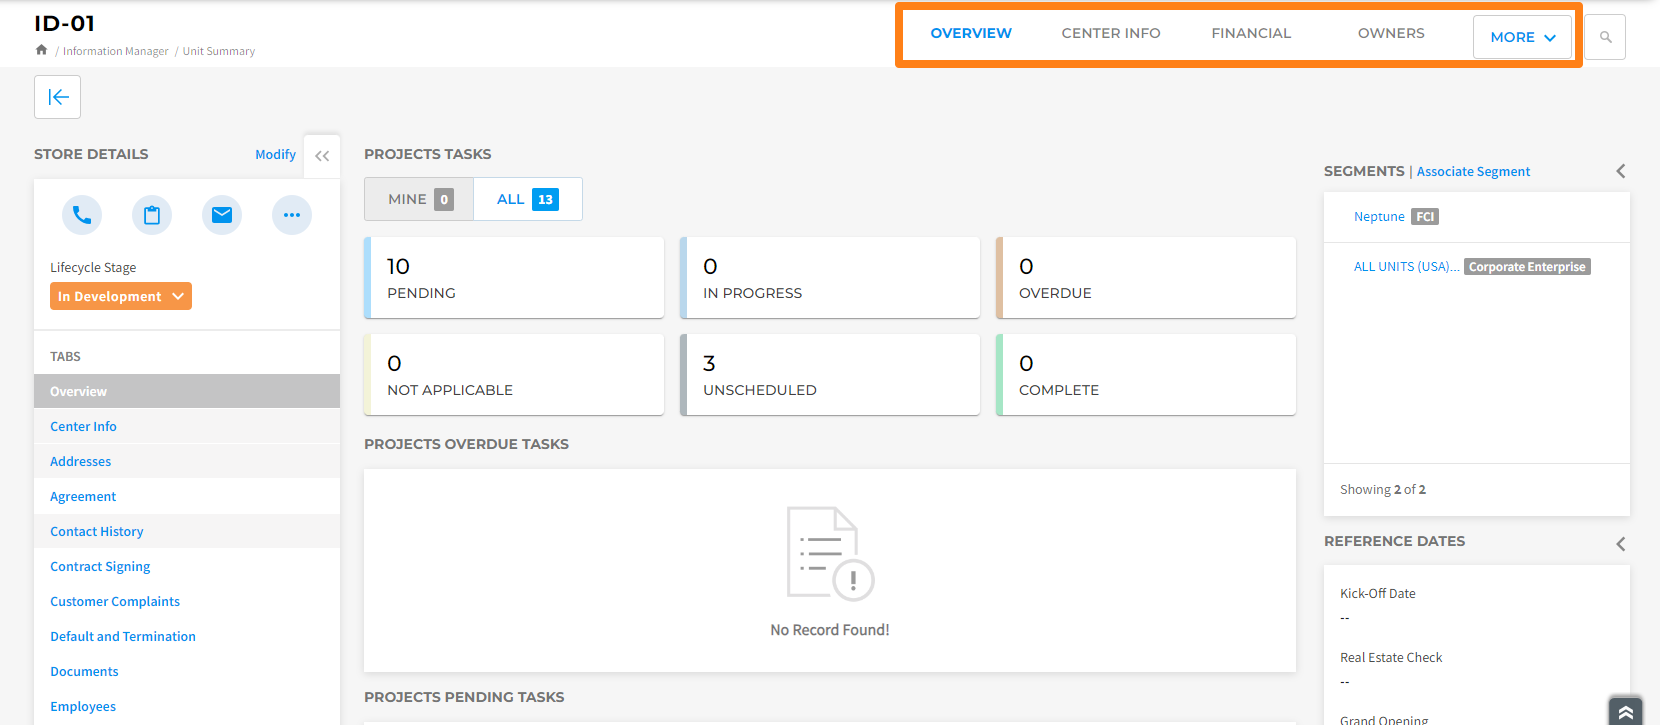Screen dimensions: 1660x725
Task: Click the search magnifier icon
Action: pyautogui.click(x=1605, y=37)
